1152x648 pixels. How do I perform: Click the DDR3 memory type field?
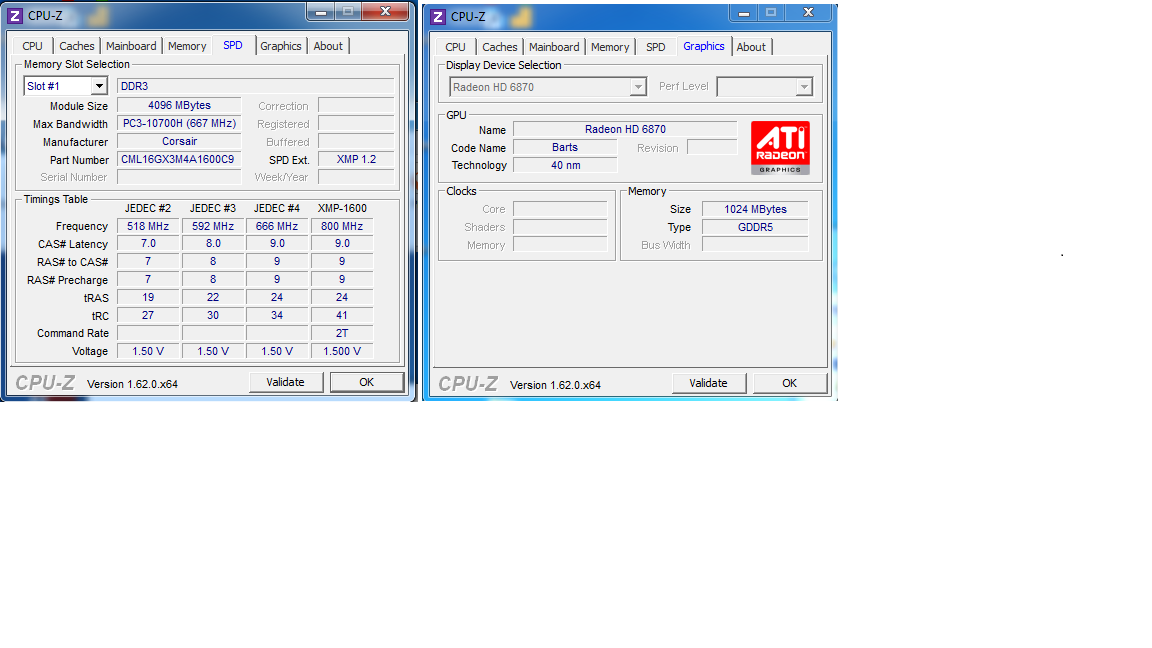point(256,86)
